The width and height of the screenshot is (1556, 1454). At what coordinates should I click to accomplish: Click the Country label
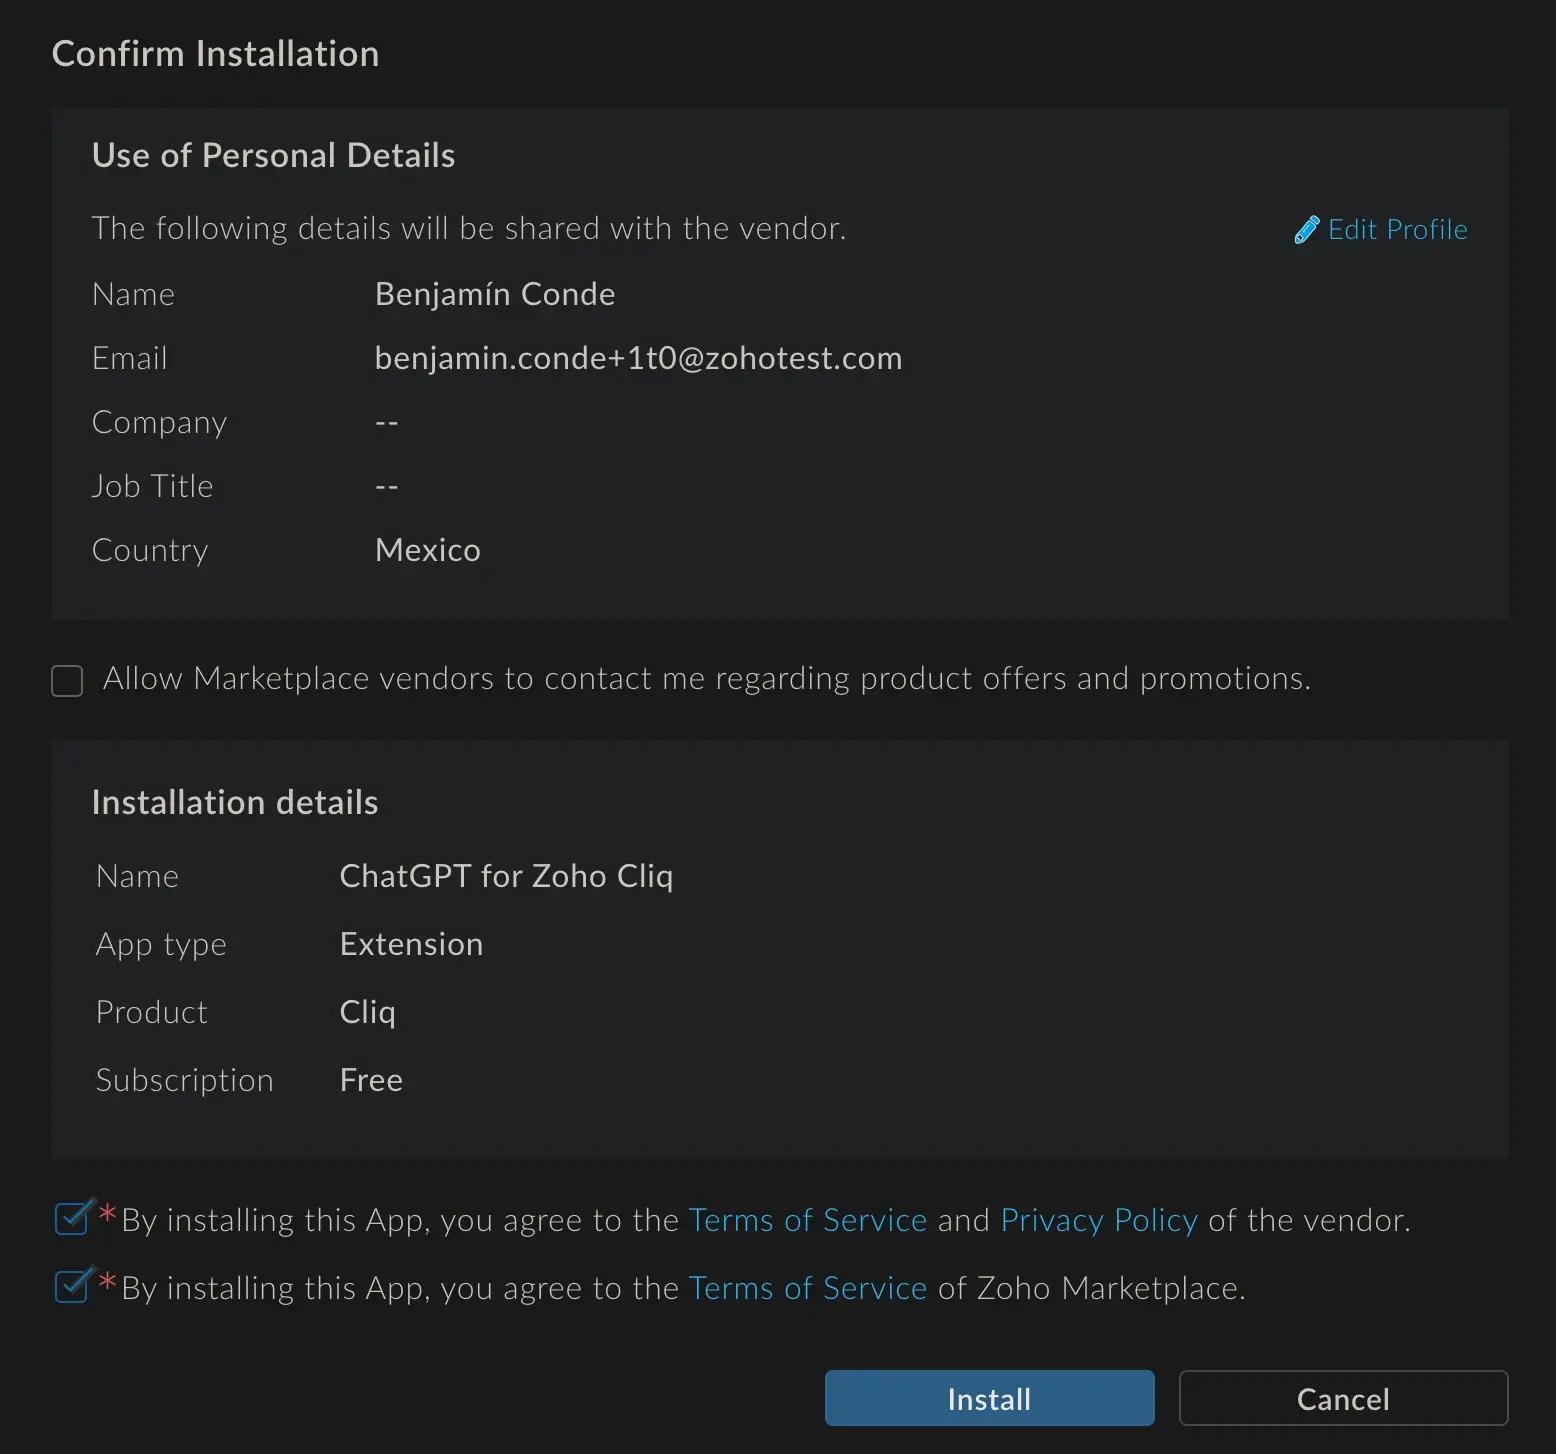[151, 551]
